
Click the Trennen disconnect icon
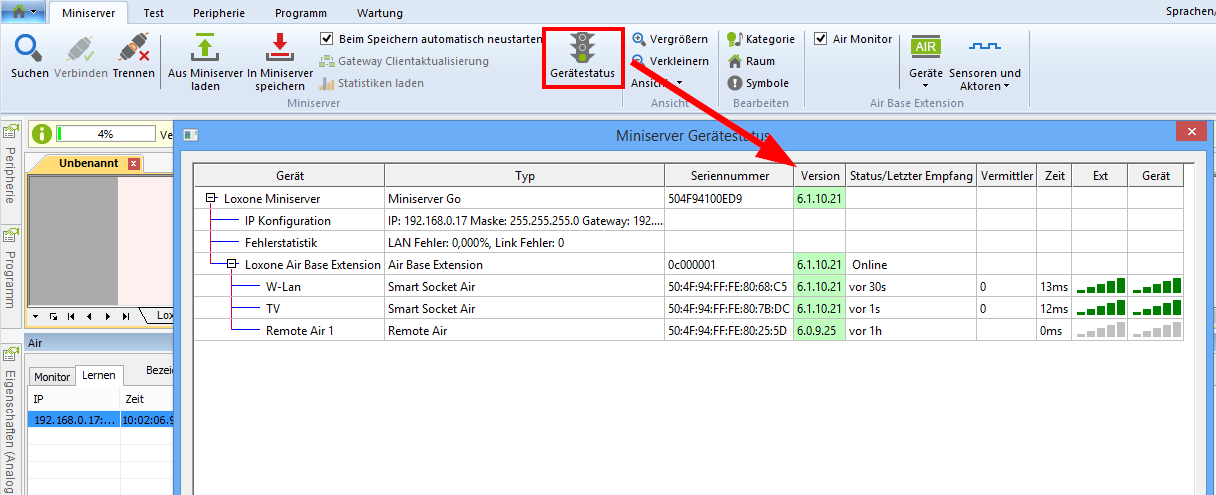click(133, 49)
